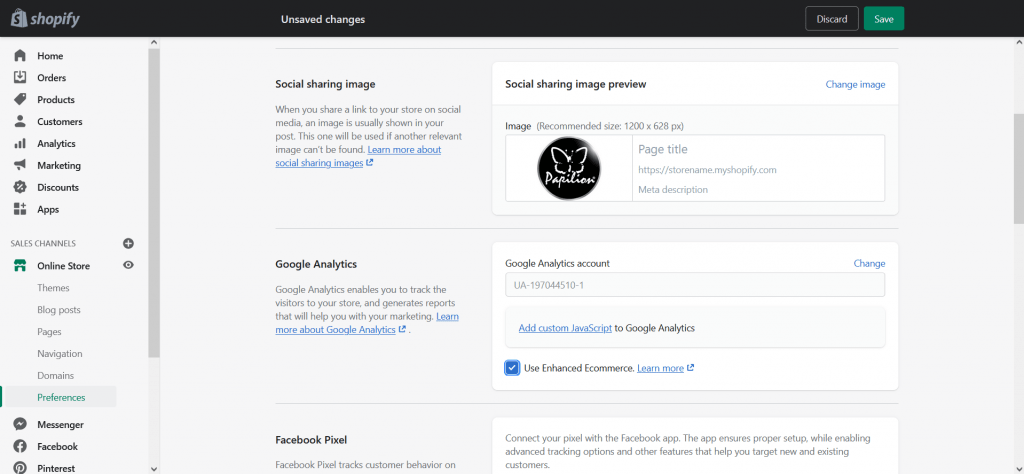Click Change image link
The image size is (1024, 474).
point(856,84)
